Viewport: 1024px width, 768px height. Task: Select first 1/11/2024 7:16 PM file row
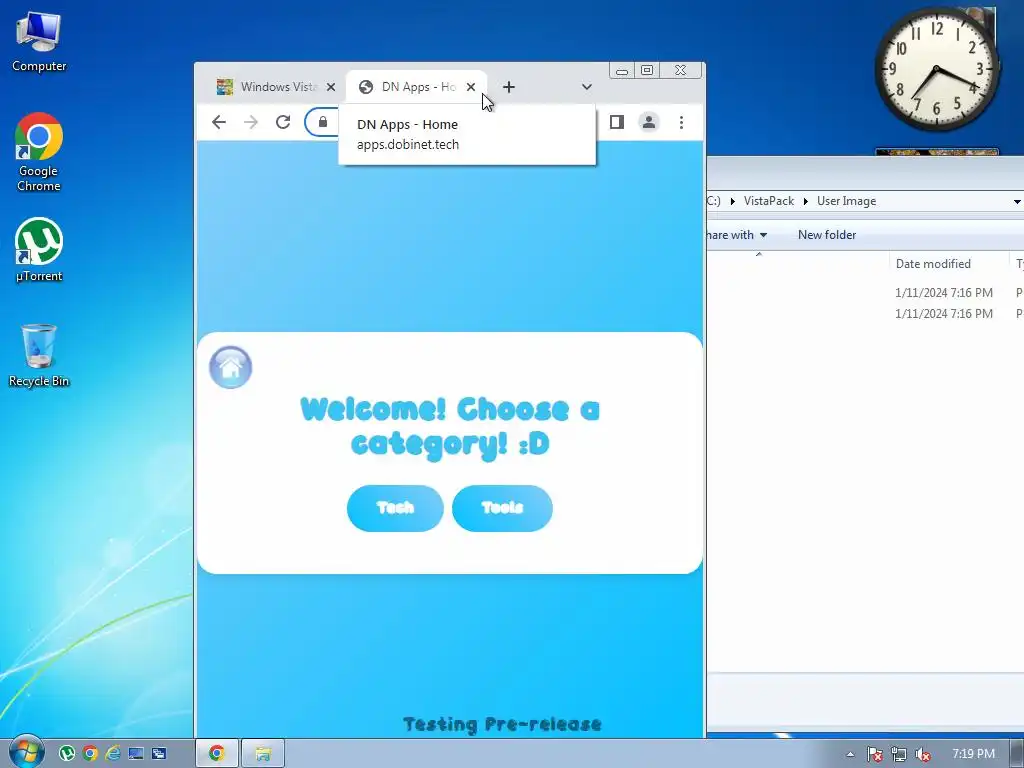coord(866,293)
